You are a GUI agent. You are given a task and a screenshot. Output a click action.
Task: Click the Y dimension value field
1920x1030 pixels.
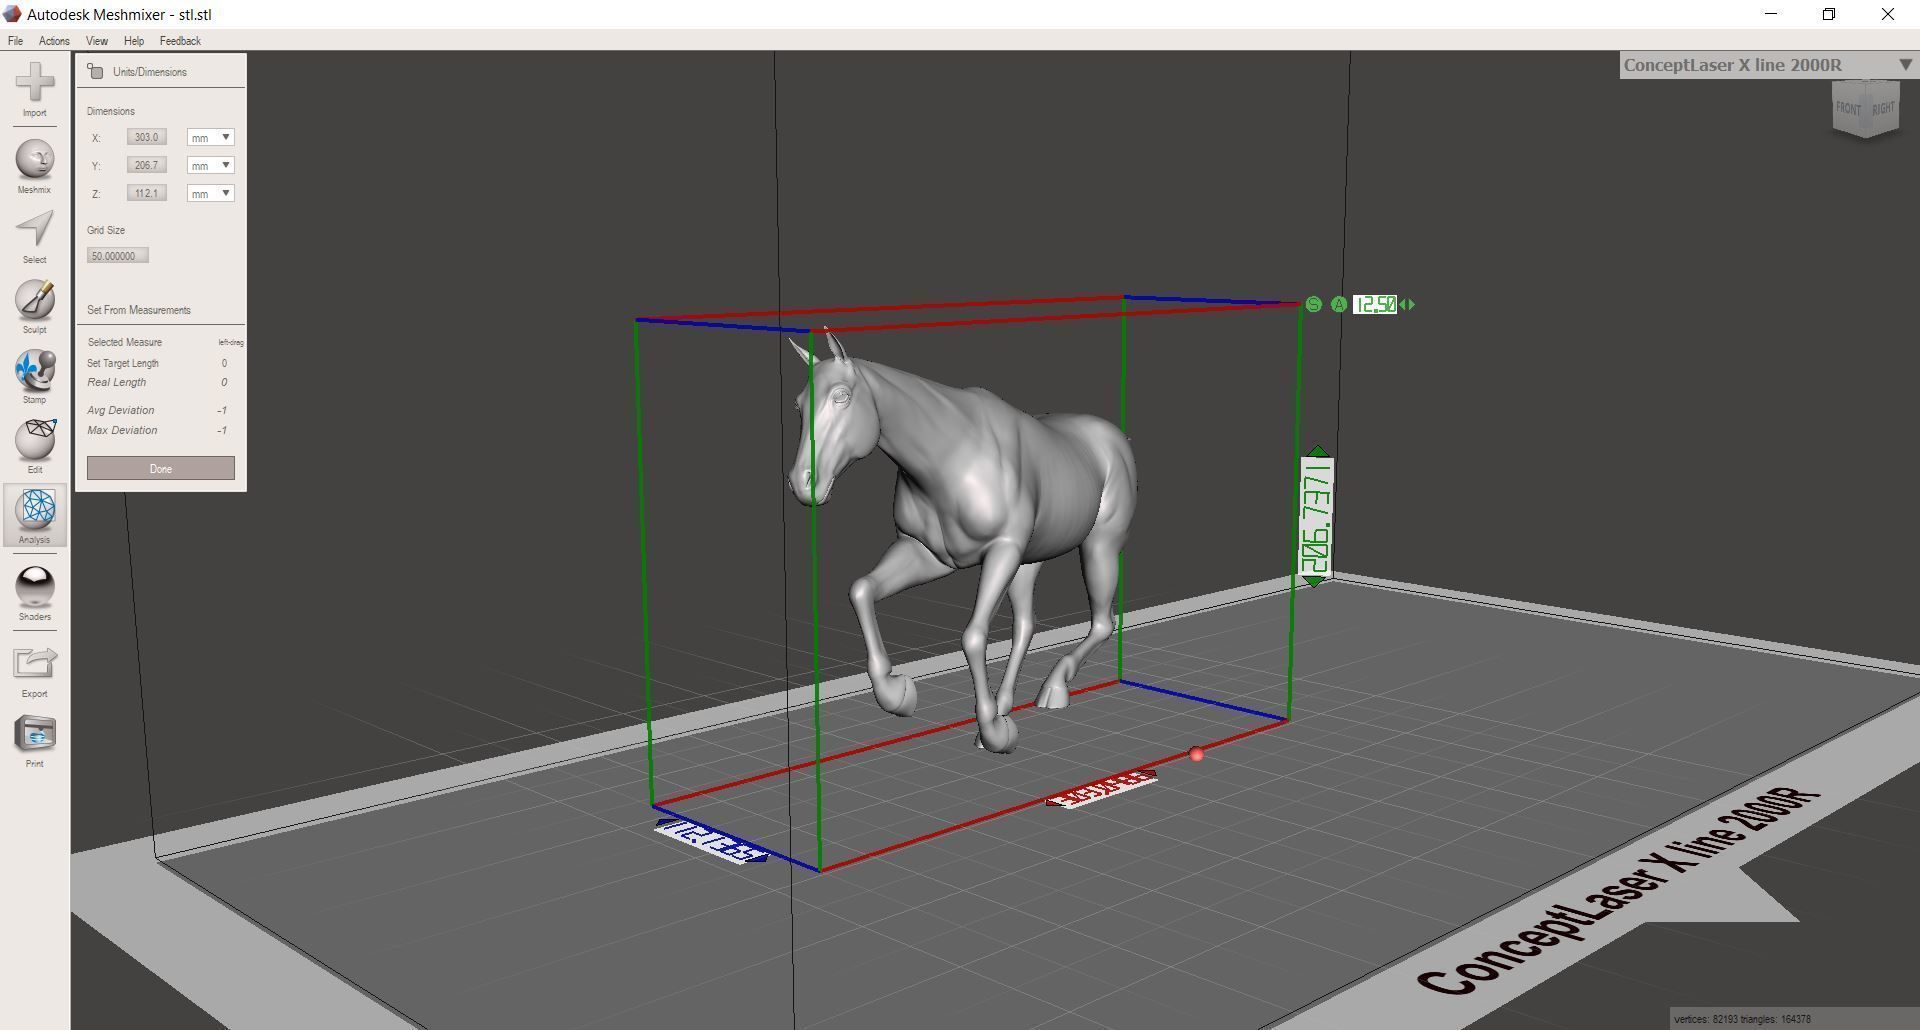tap(146, 165)
